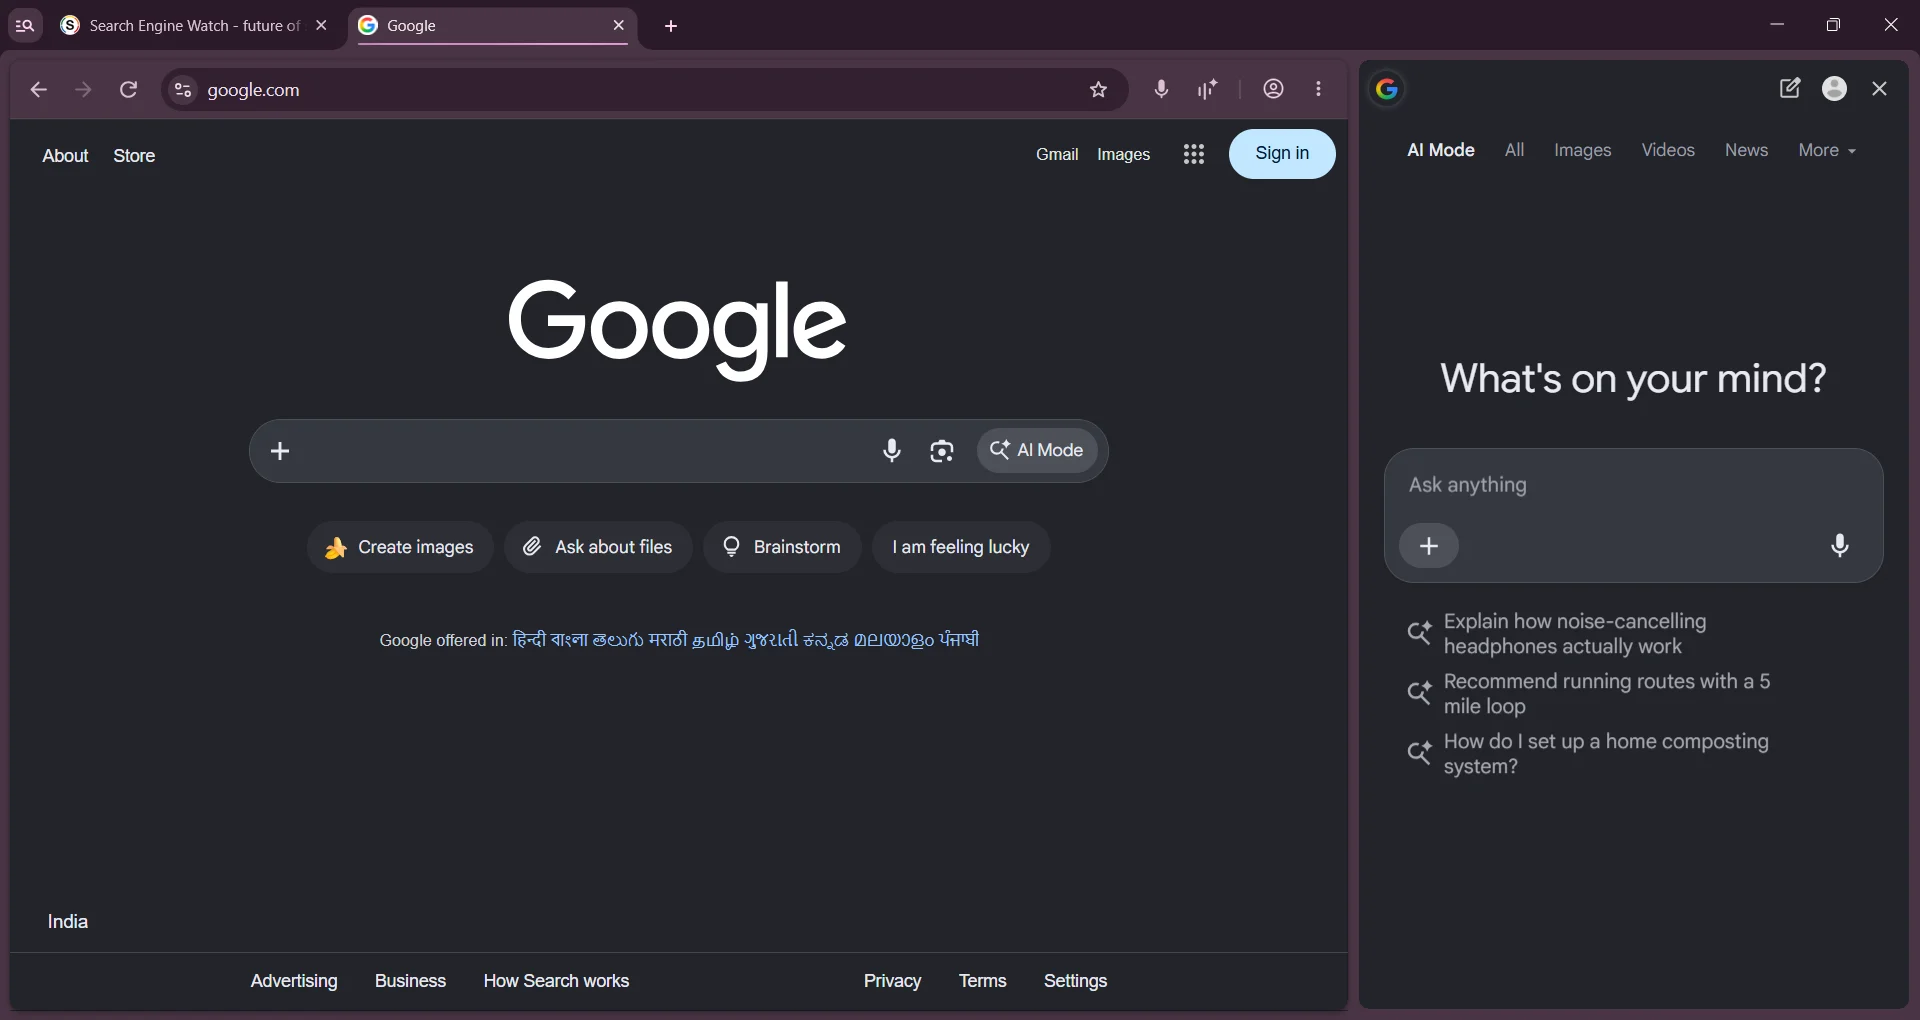This screenshot has height=1020, width=1920.
Task: Reload the Google page
Action: (x=128, y=90)
